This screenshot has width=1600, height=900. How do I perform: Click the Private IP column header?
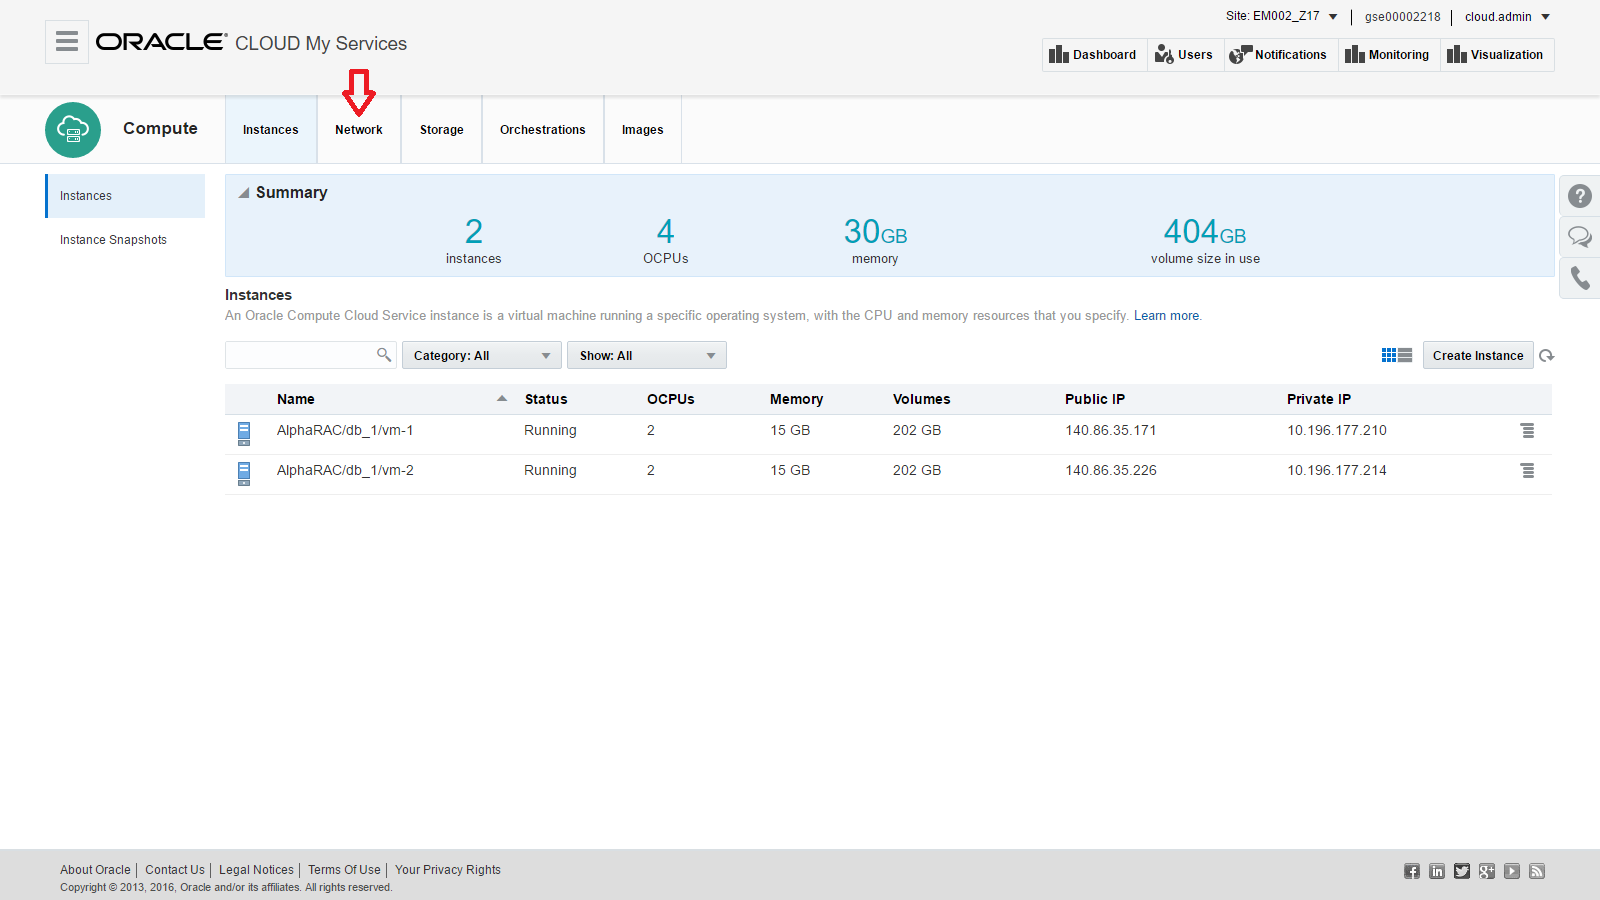[1319, 399]
